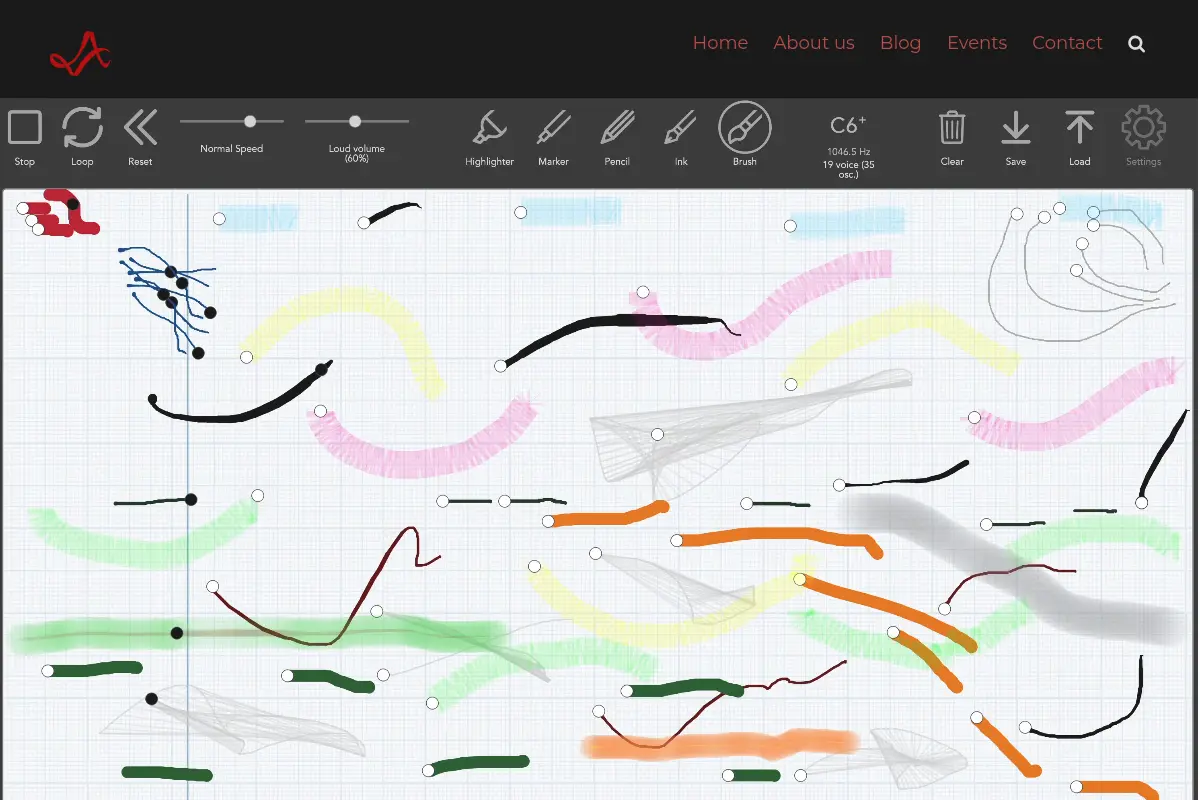Image resolution: width=1200 pixels, height=800 pixels.
Task: Clear the canvas with the trash icon
Action: point(952,128)
